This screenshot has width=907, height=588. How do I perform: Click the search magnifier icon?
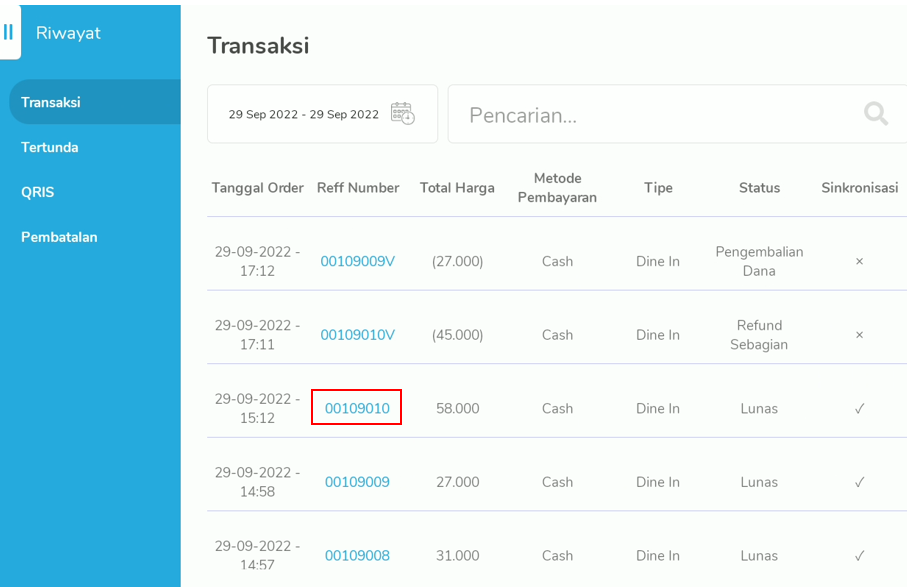[876, 114]
